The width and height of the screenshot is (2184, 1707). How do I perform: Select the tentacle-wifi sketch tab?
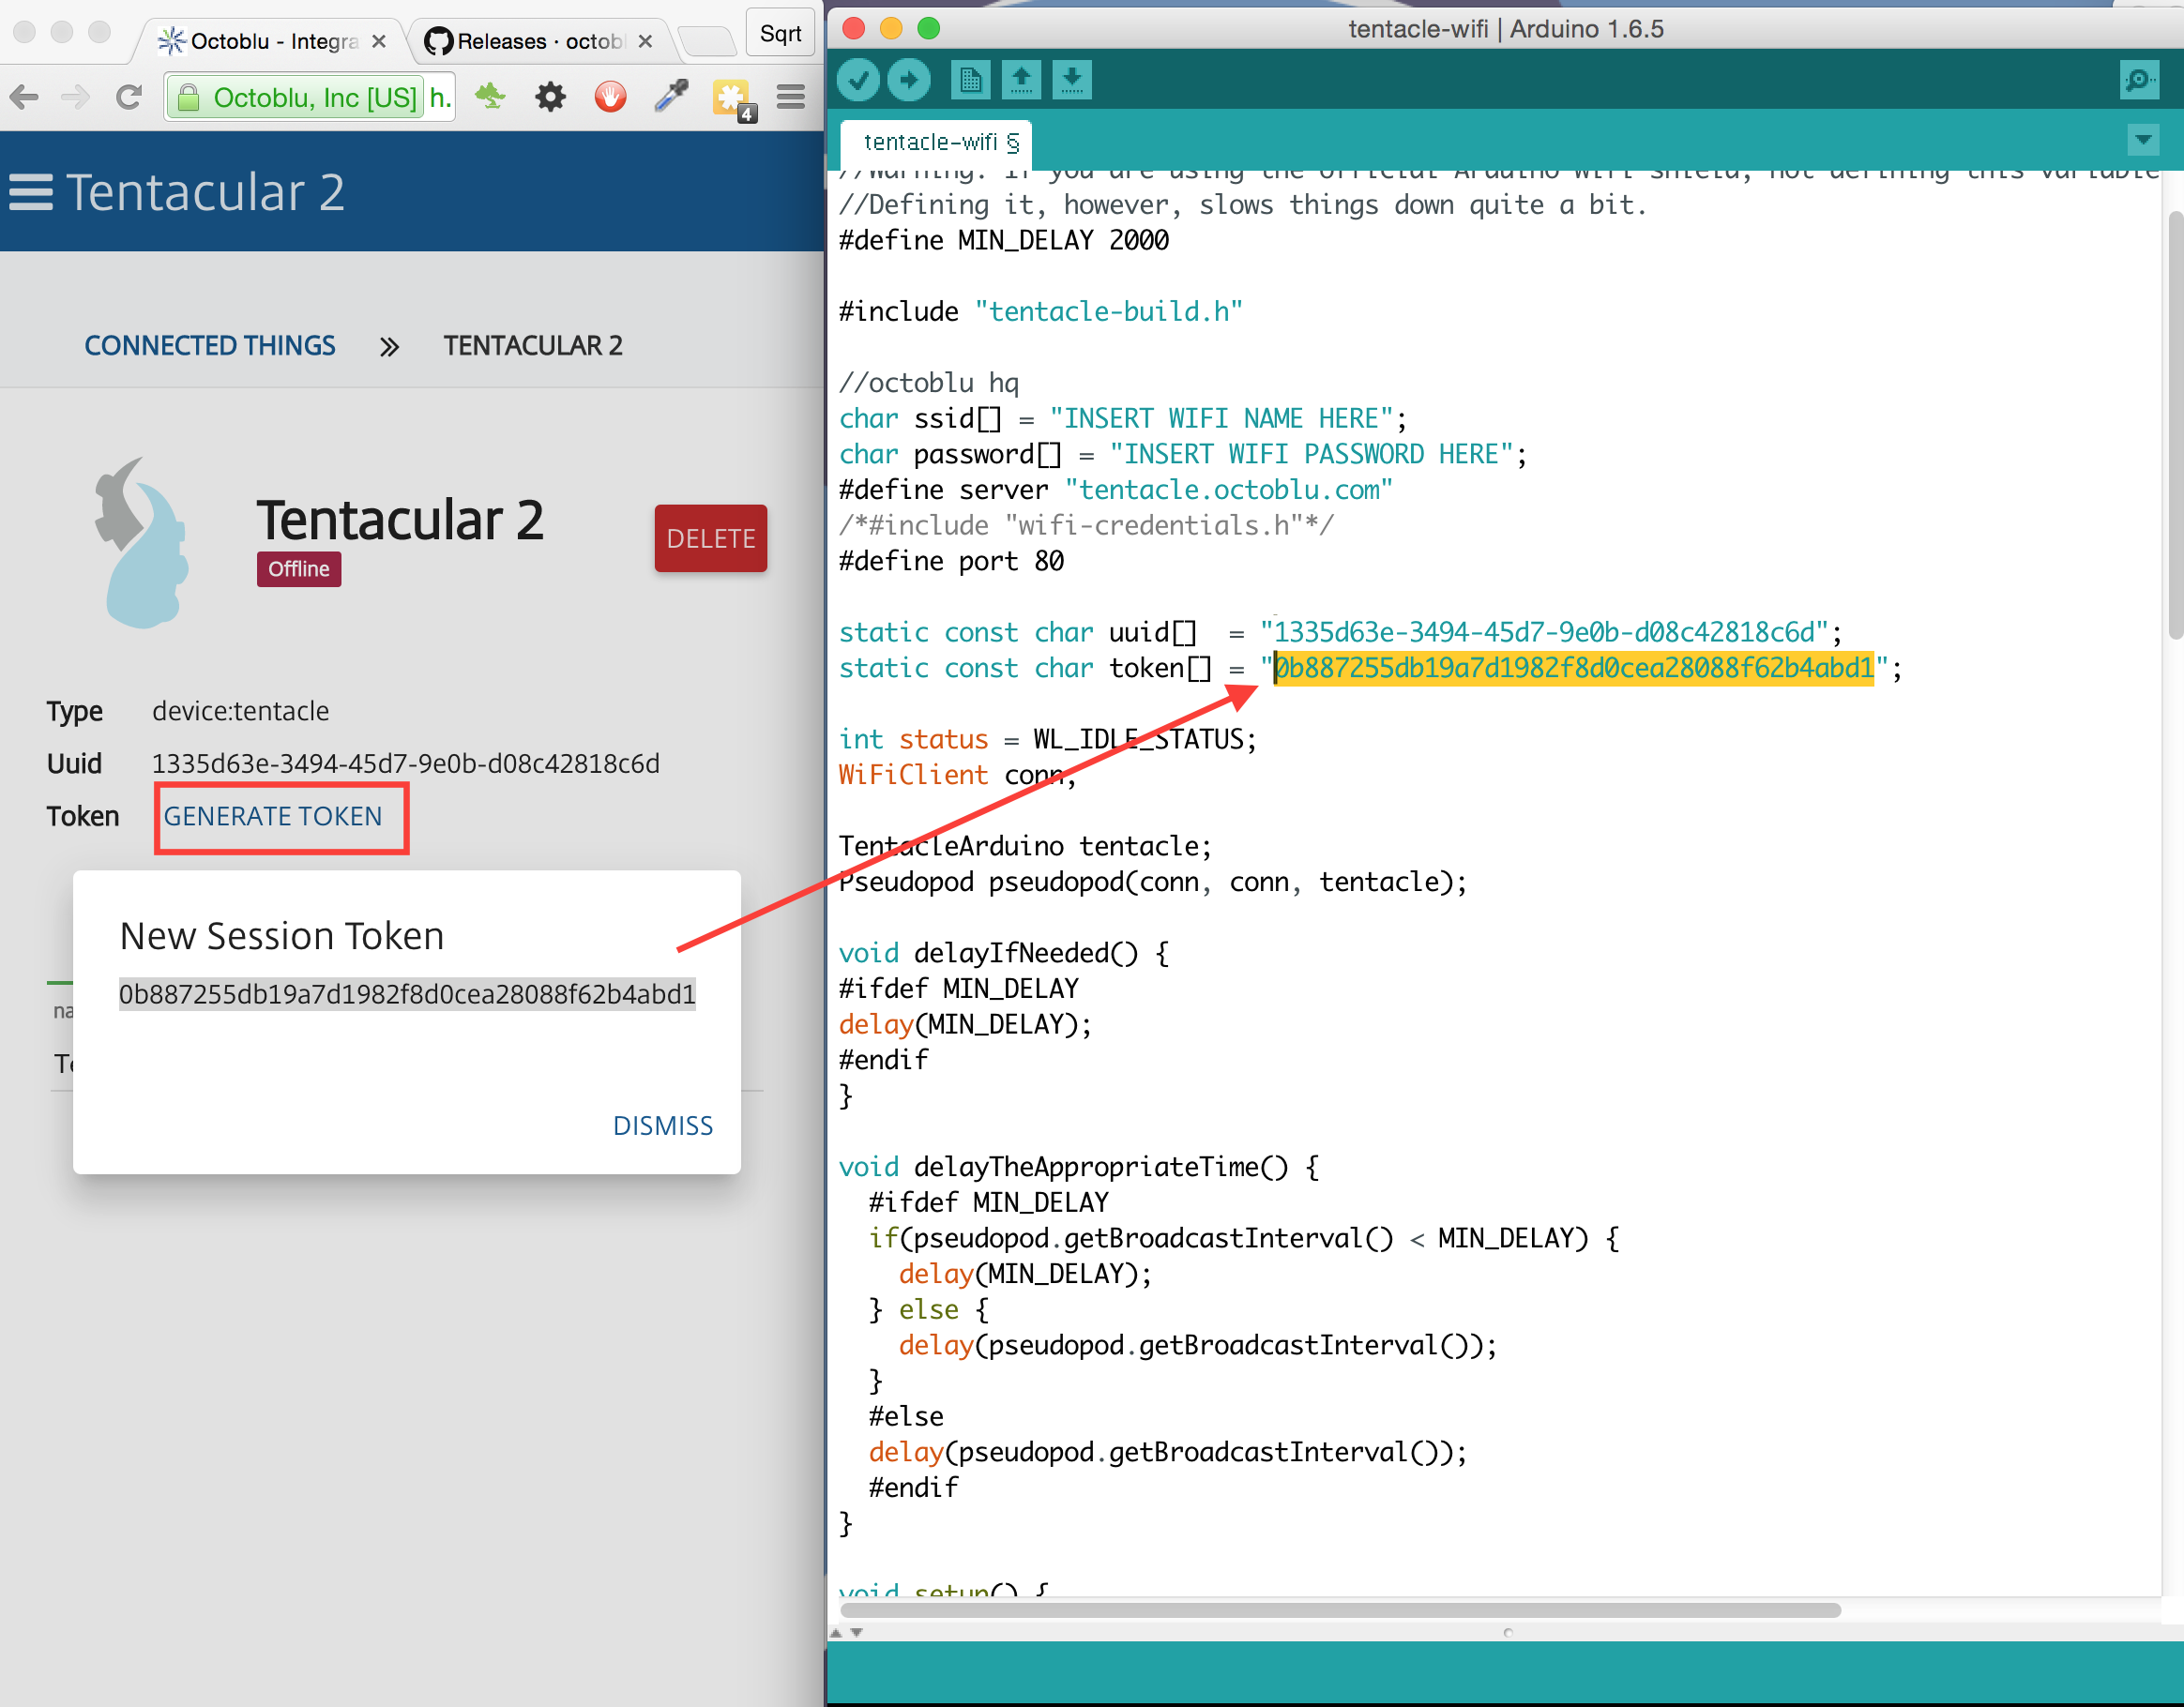pos(930,142)
